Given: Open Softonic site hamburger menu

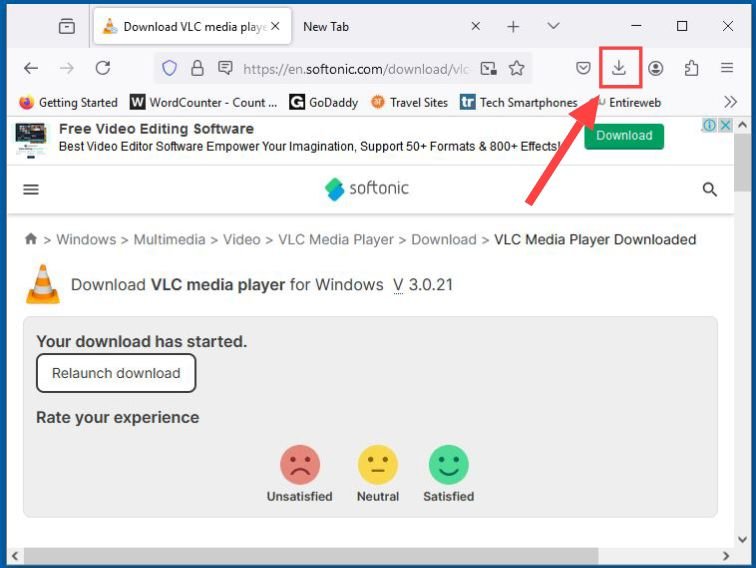Looking at the screenshot, I should pos(31,189).
